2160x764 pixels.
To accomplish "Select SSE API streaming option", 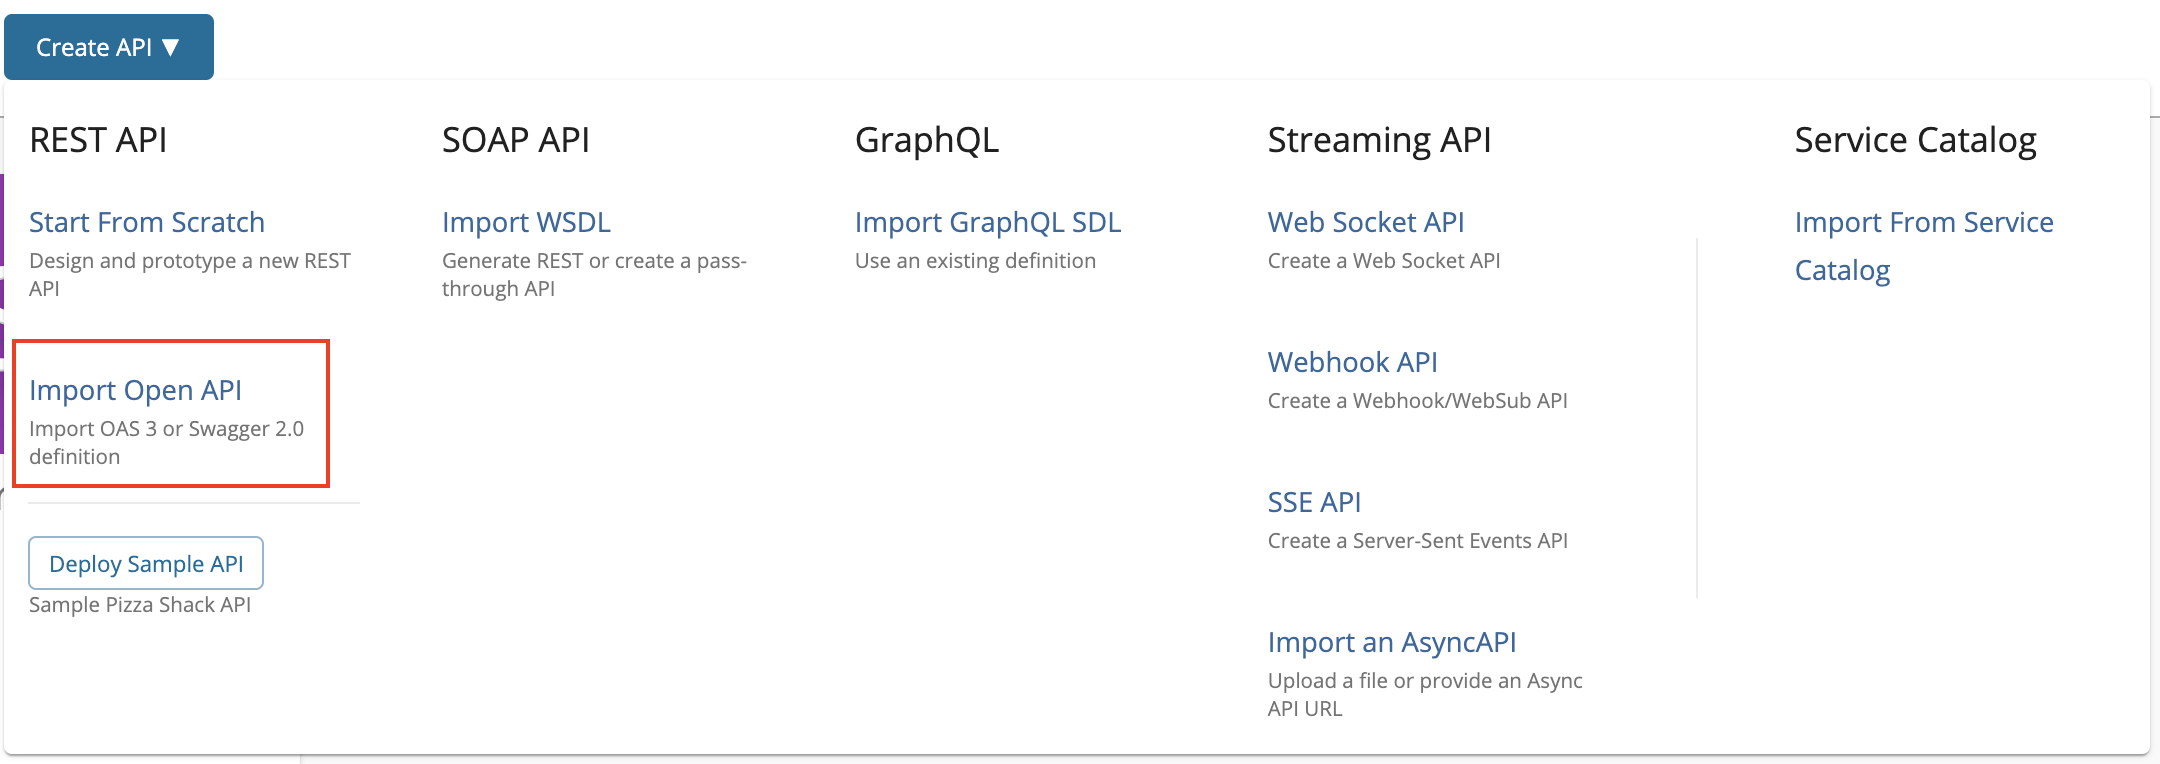I will tap(1314, 502).
